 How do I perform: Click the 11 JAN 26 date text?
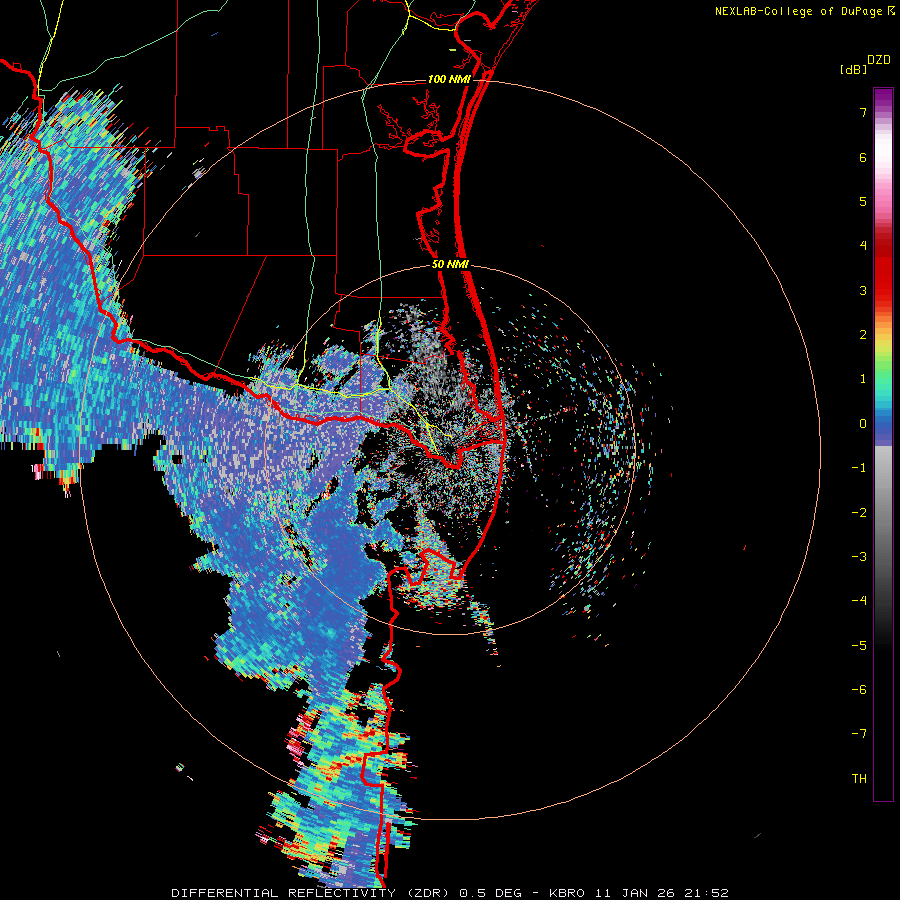point(633,893)
